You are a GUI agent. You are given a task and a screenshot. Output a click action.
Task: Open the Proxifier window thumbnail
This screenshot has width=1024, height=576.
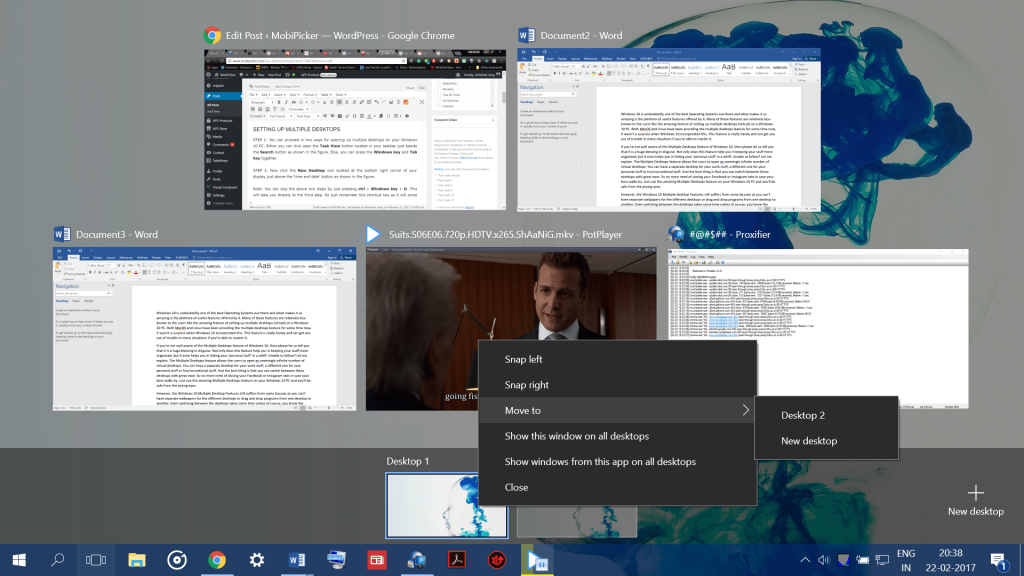[818, 328]
